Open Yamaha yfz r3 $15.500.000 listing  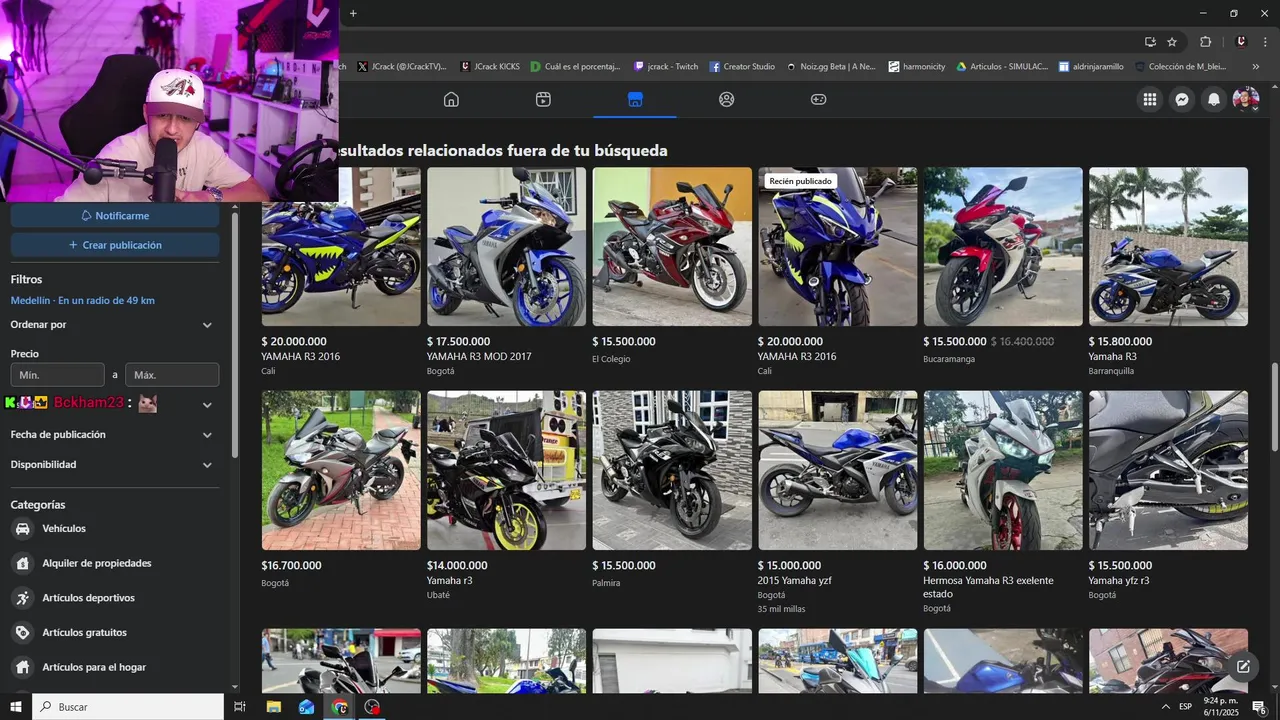point(1168,496)
